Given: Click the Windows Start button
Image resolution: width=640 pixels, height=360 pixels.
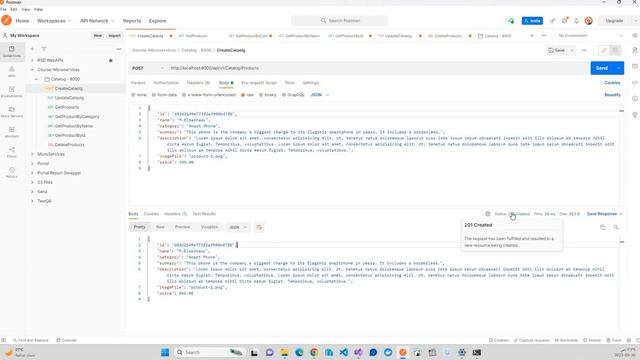Looking at the screenshot, I should click(x=165, y=352).
